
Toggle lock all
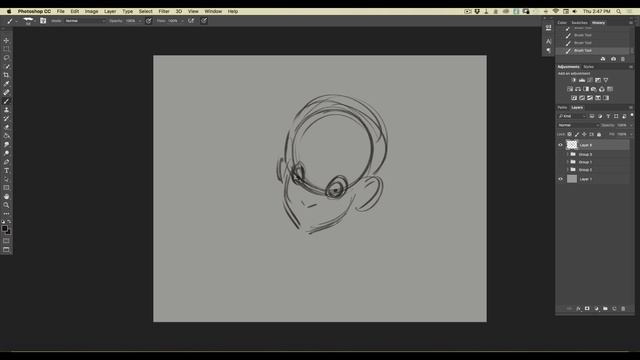(x=599, y=134)
